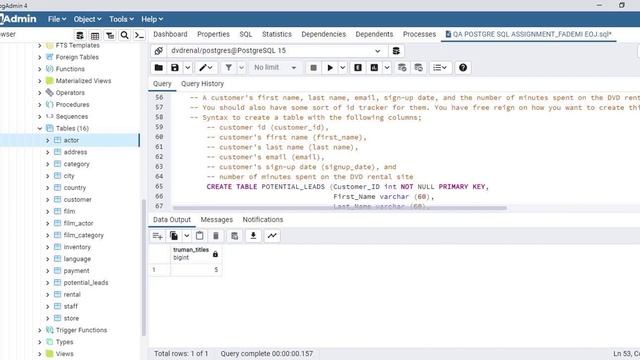Screen dimensions: 640x360
Task: Switch to the Dashboard tab
Action: (x=170, y=34)
